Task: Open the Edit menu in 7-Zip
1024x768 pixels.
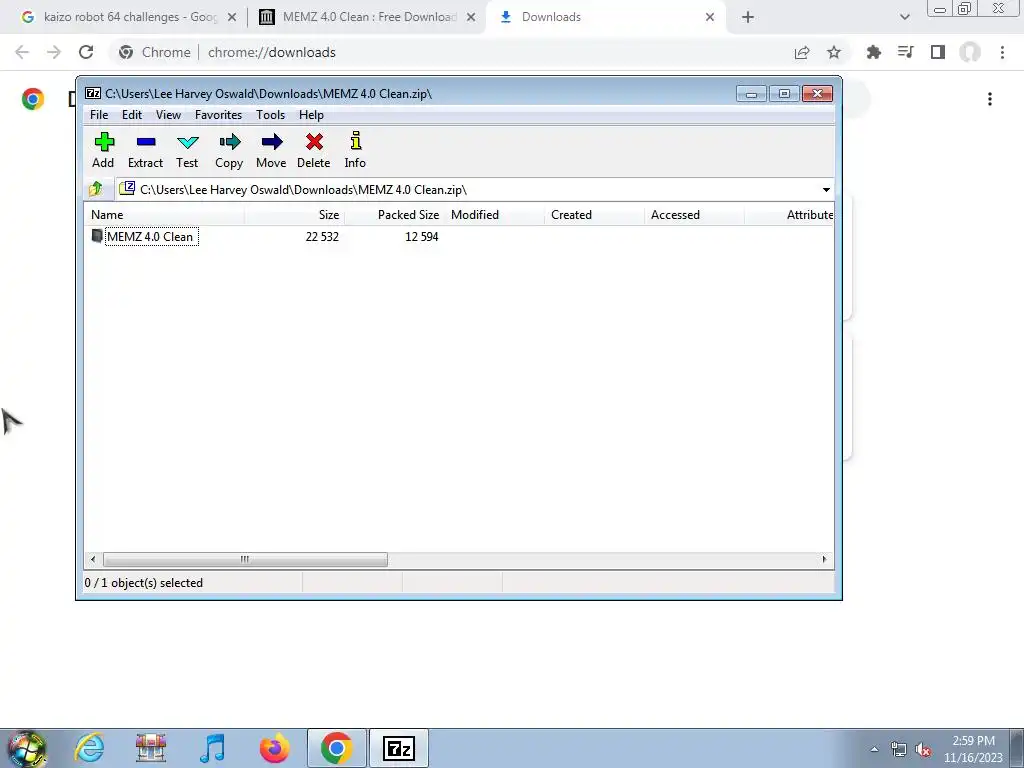Action: (132, 115)
